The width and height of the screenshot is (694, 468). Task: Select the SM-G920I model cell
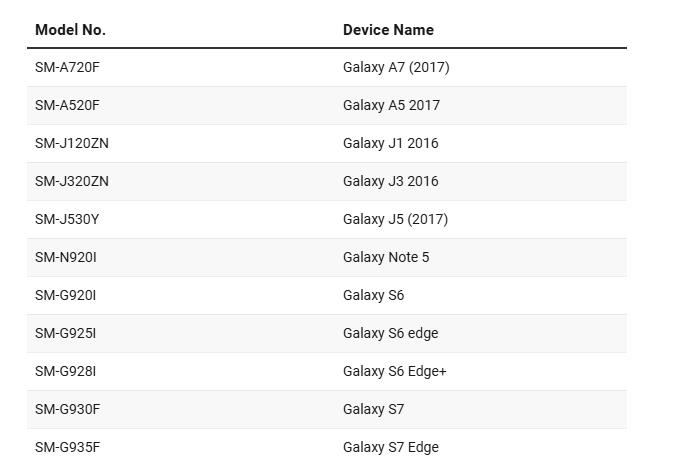coord(66,295)
